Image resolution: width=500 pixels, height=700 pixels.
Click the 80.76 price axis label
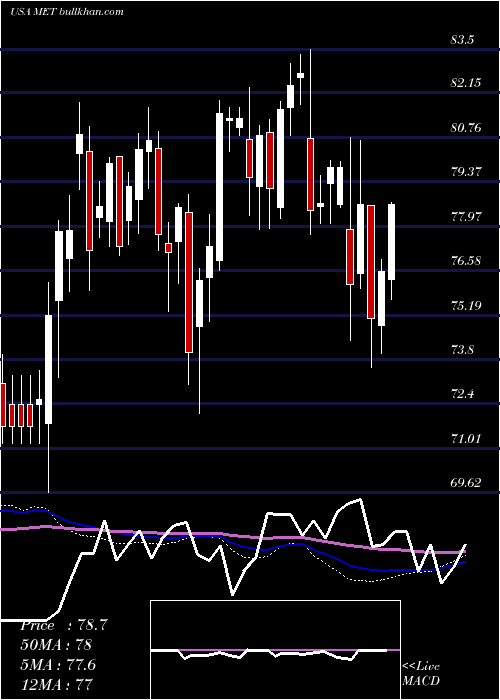point(466,128)
